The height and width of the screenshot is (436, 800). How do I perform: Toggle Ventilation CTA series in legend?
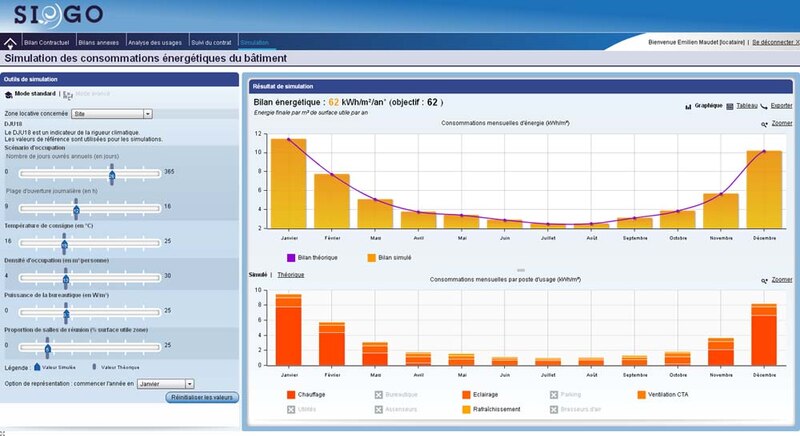click(641, 395)
